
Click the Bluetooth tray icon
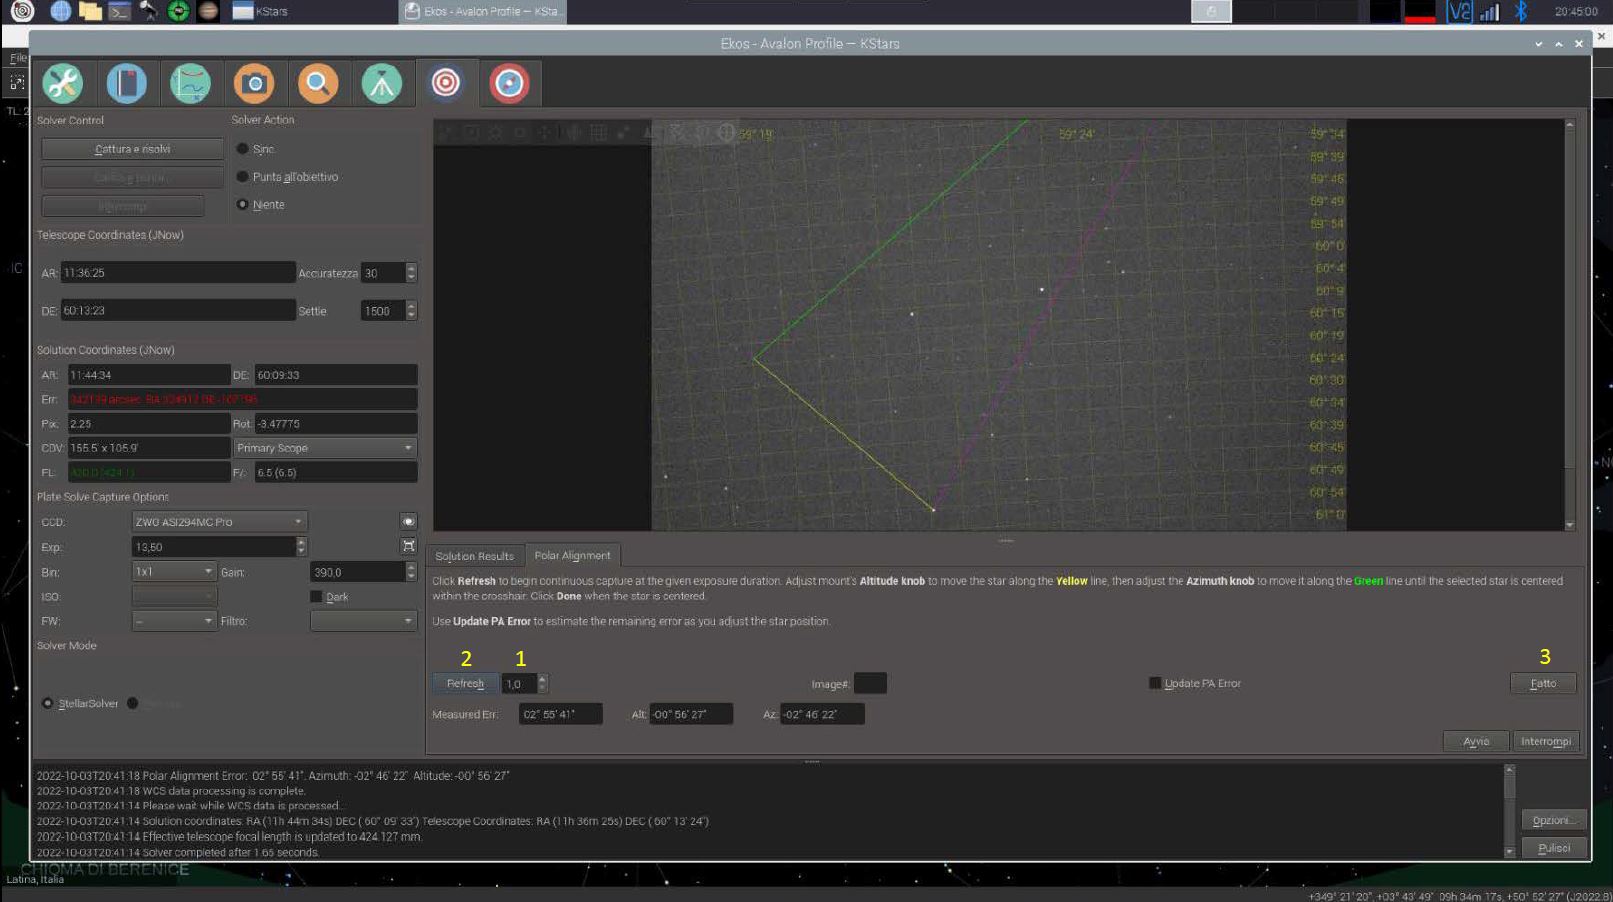[1520, 11]
